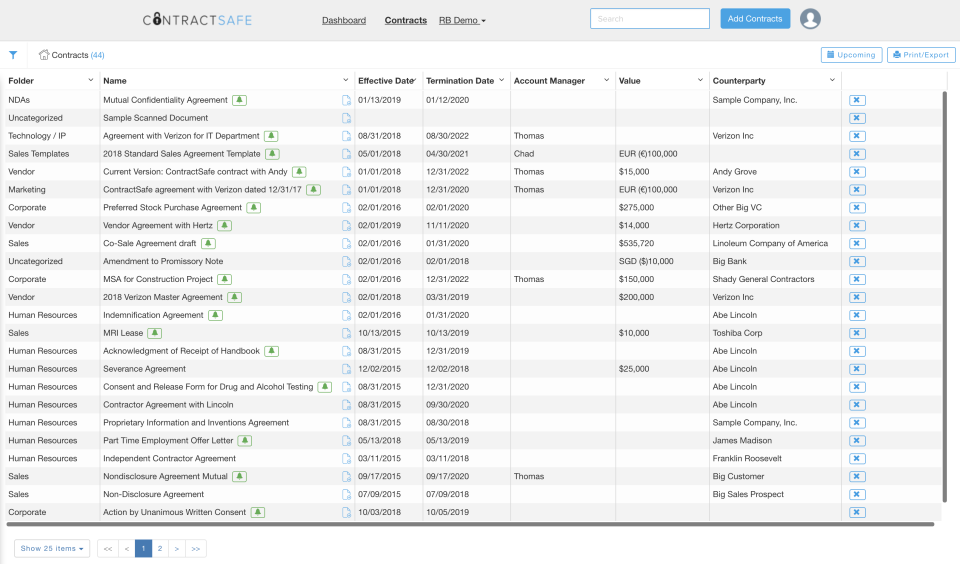This screenshot has height=564, width=960.
Task: Click bell icon on Nondisclosure Agreement Mutual
Action: coord(239,476)
